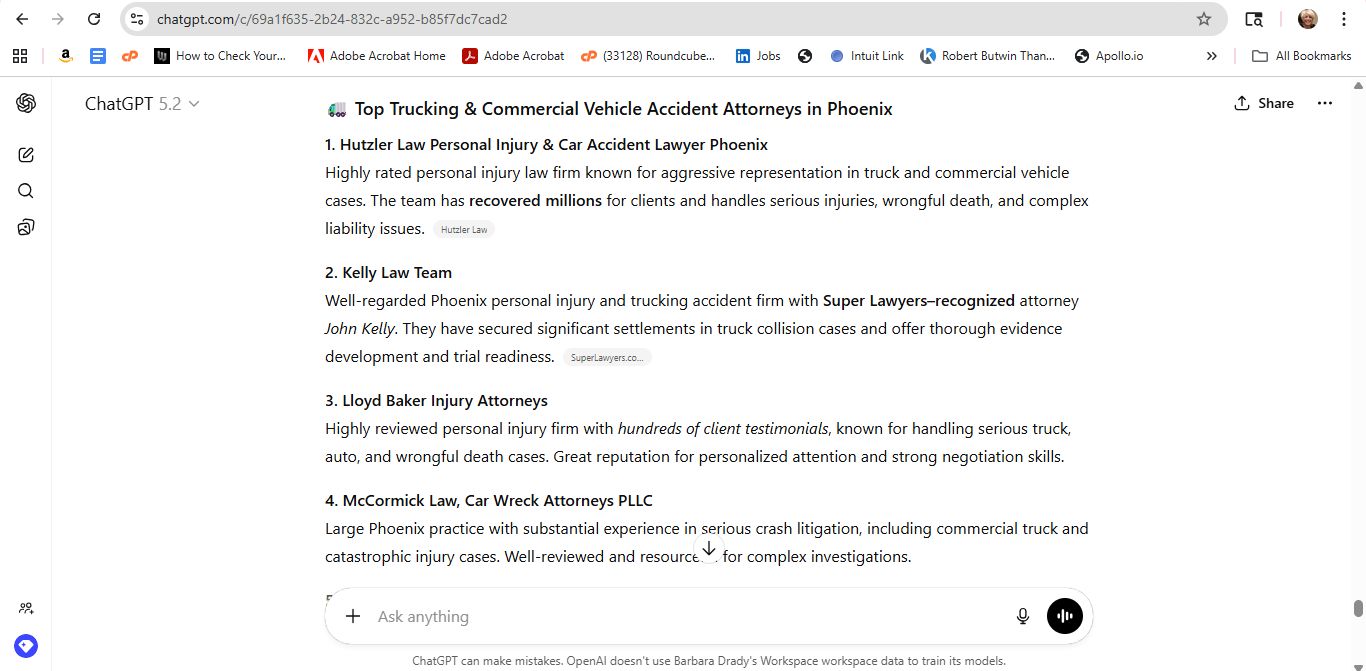Screen dimensions: 1366x671
Task: Focus the Ask anything input field
Action: (x=690, y=616)
